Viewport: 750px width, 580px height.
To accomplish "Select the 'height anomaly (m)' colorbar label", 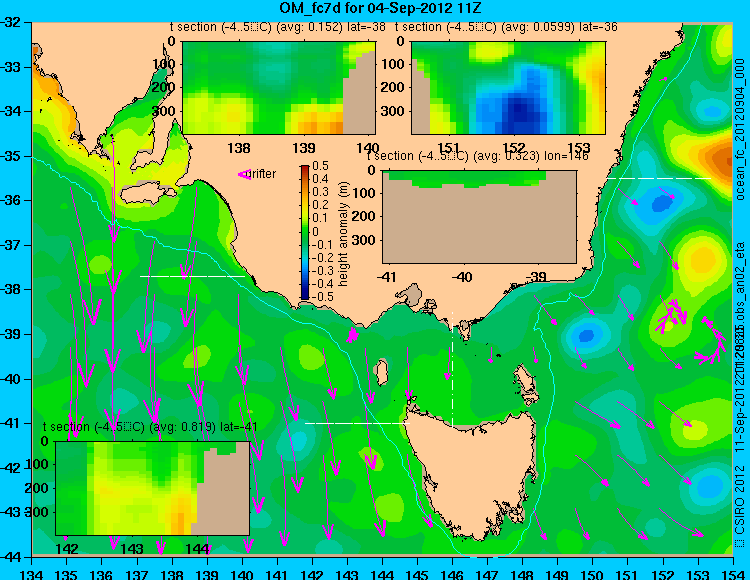I will tap(343, 234).
